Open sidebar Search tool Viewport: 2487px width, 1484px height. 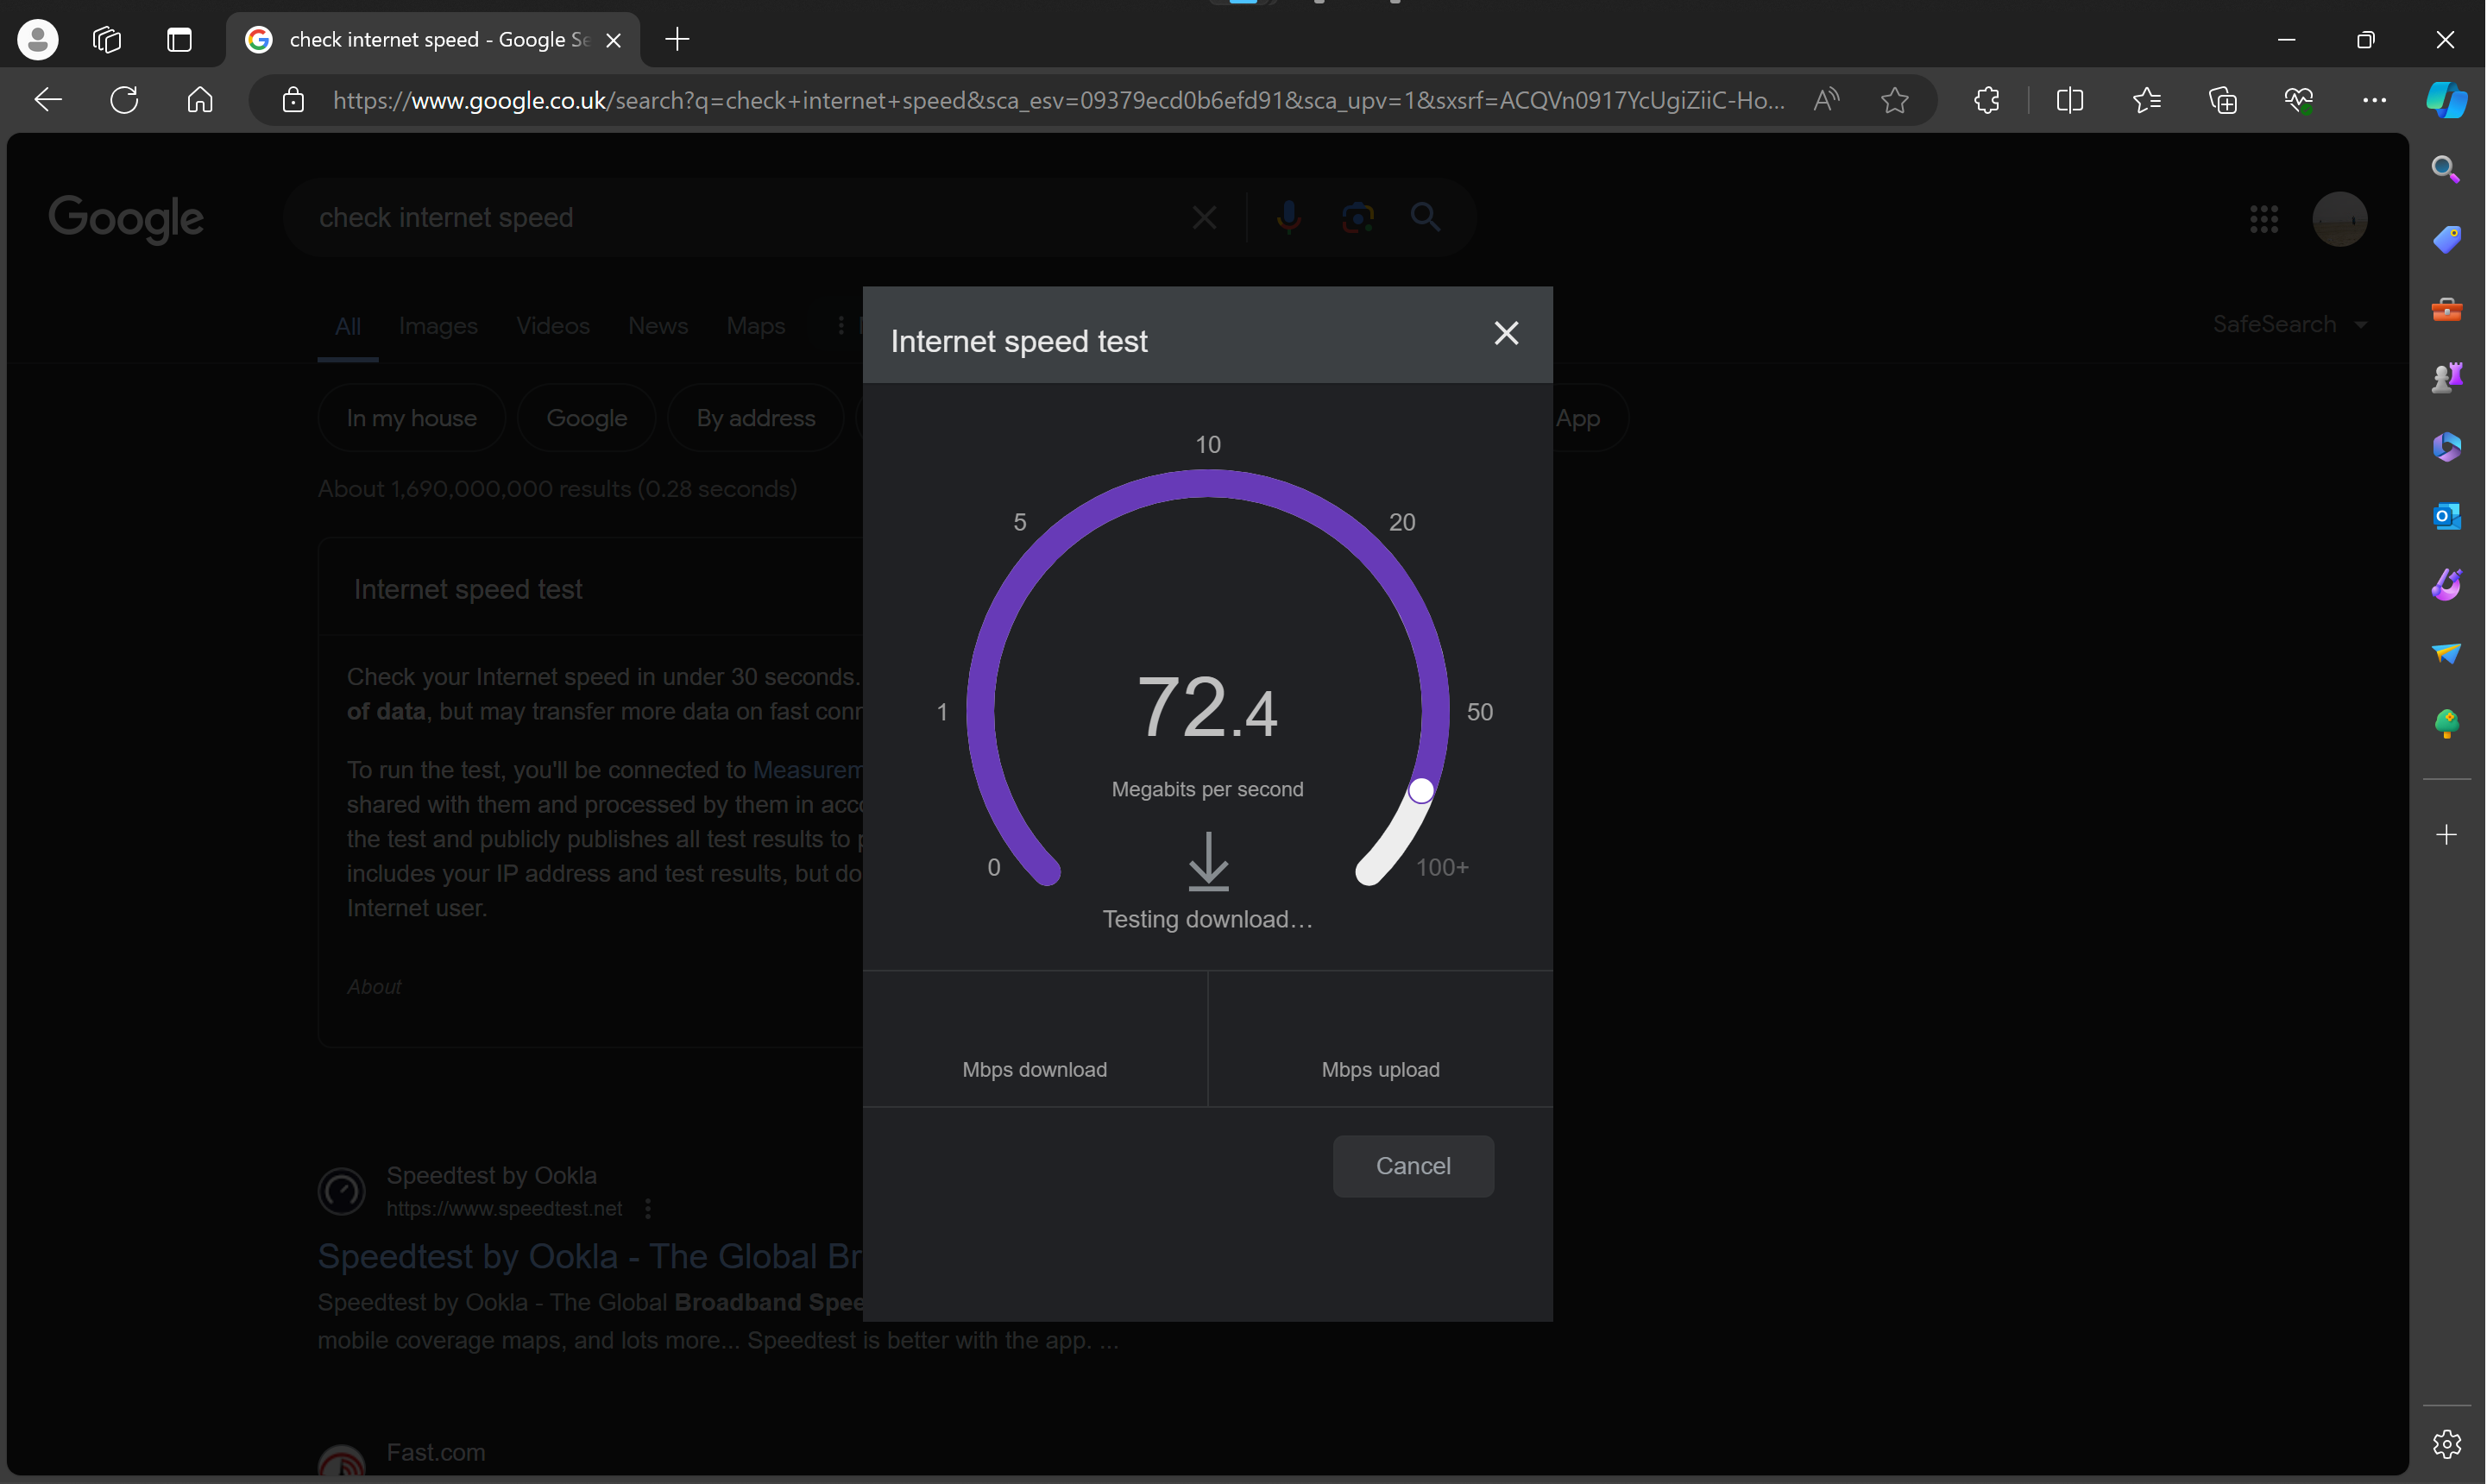point(2446,169)
